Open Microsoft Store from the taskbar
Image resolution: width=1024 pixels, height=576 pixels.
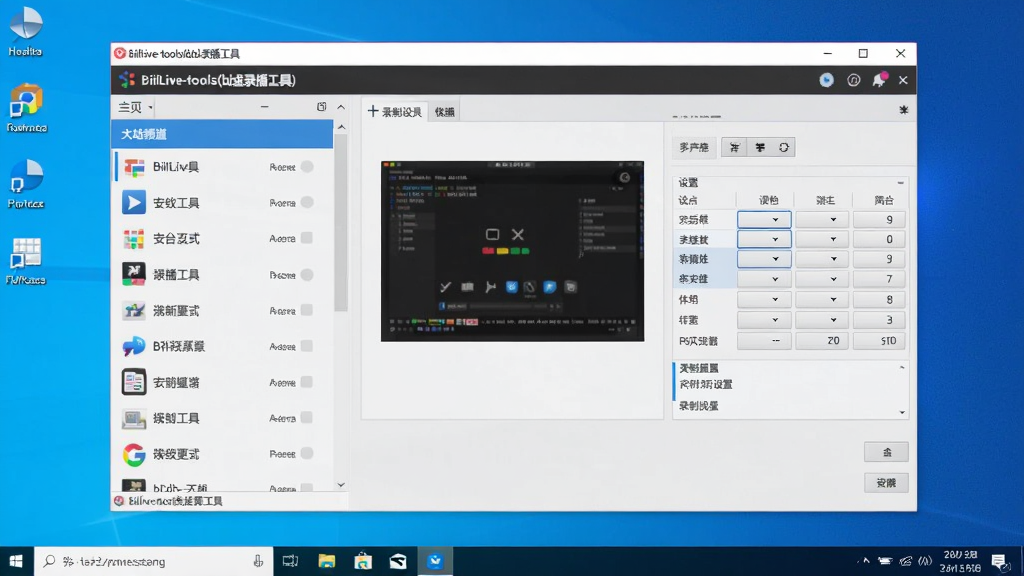pyautogui.click(x=362, y=561)
